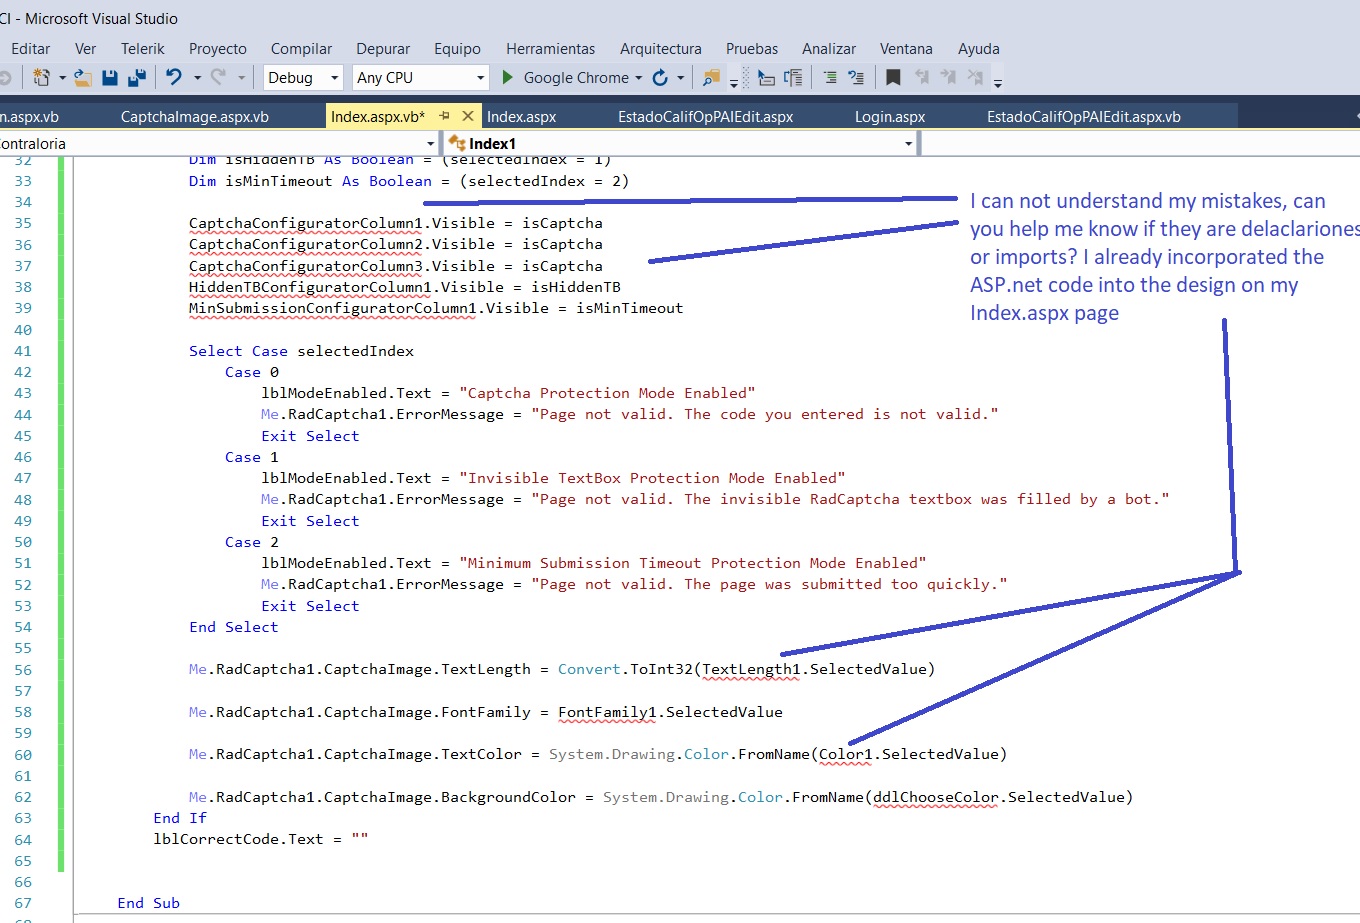The width and height of the screenshot is (1360, 923).
Task: Expand the Google Chrome browser dropdown arrow
Action: tap(637, 77)
